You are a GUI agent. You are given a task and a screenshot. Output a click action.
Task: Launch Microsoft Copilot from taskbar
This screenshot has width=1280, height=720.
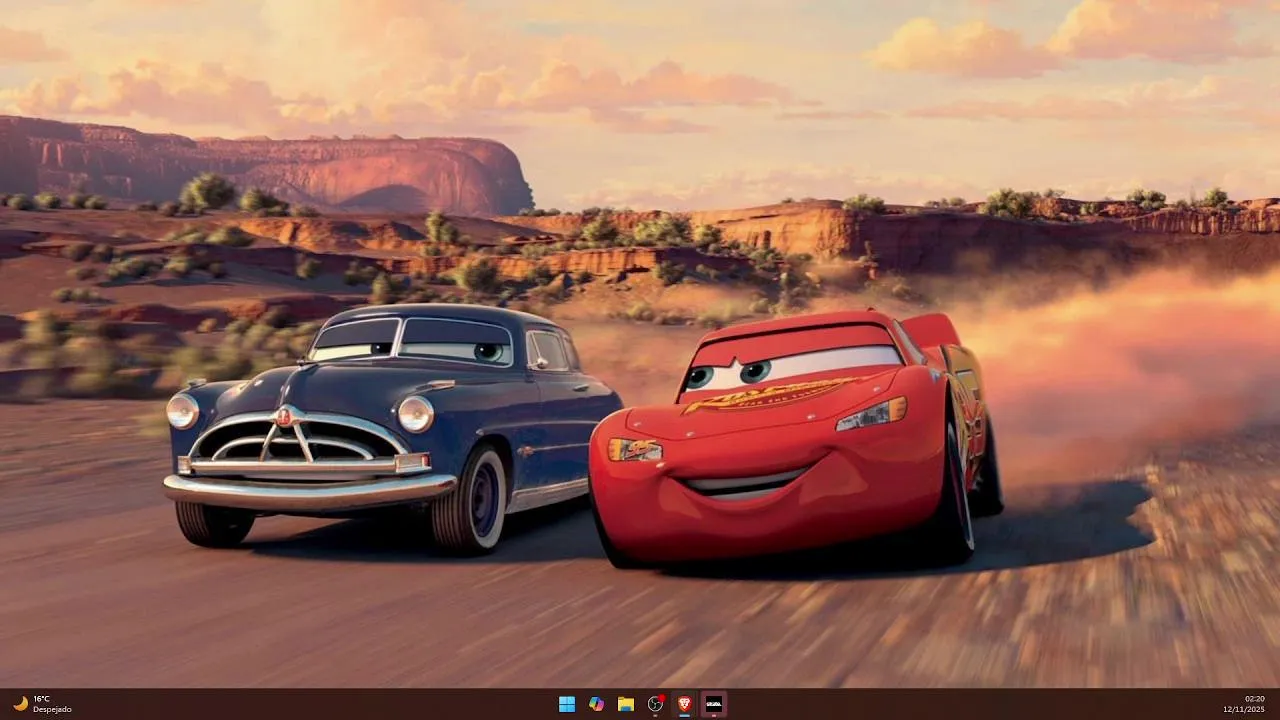[x=596, y=704]
